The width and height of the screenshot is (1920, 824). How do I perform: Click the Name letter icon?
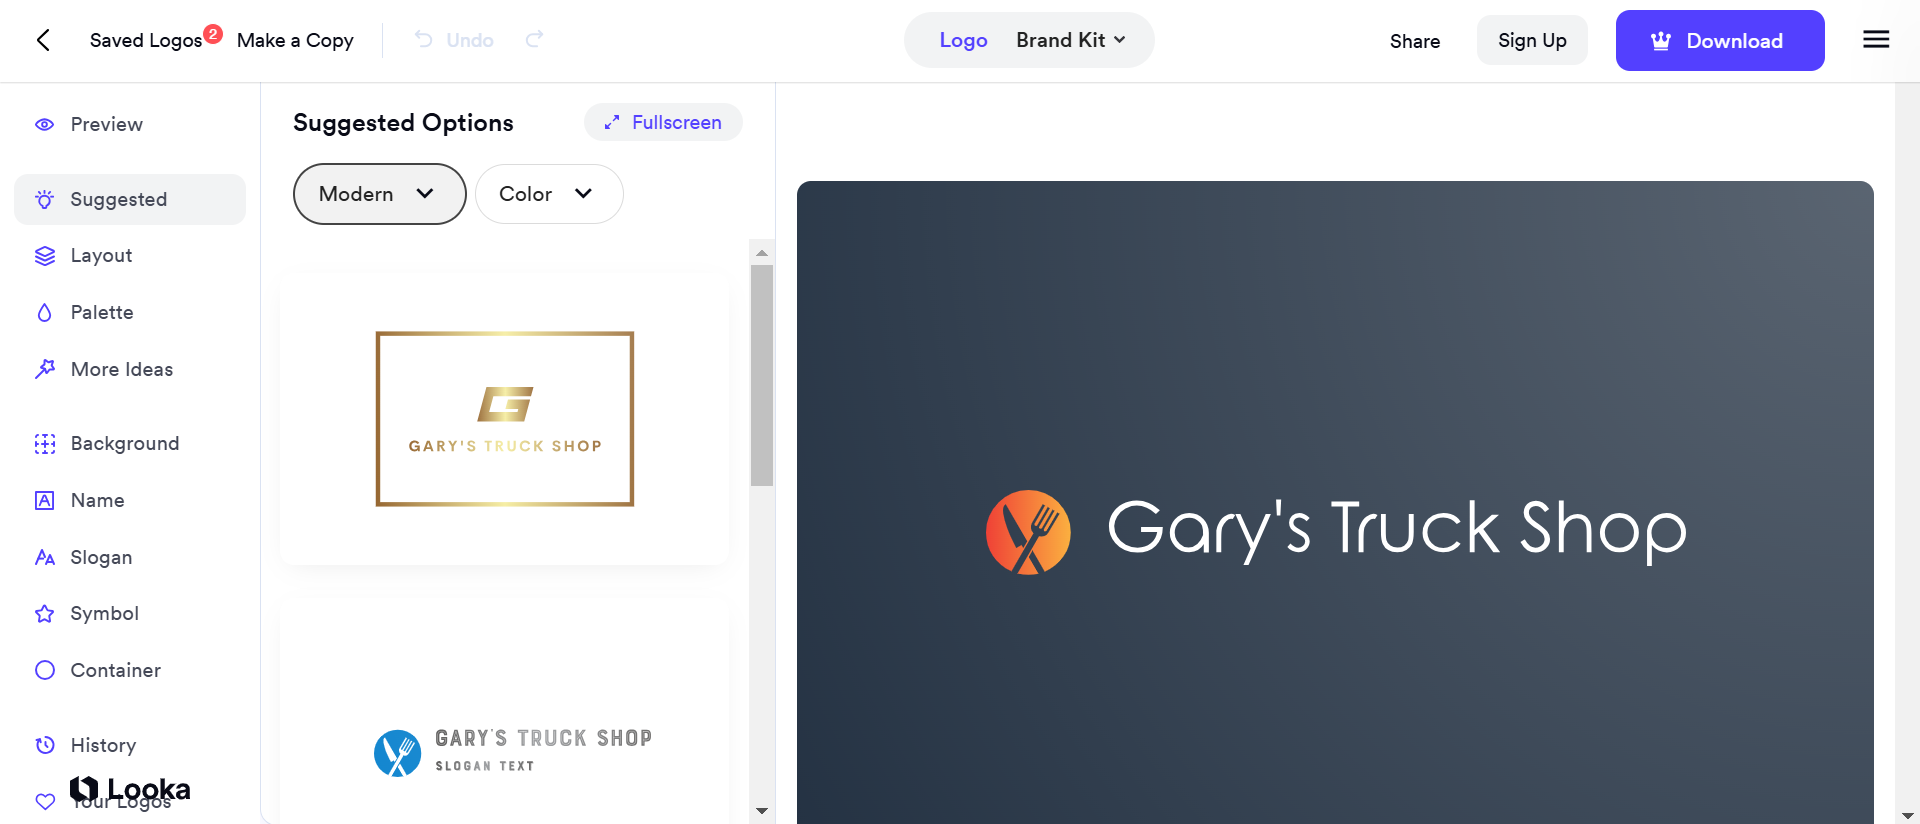pyautogui.click(x=45, y=500)
